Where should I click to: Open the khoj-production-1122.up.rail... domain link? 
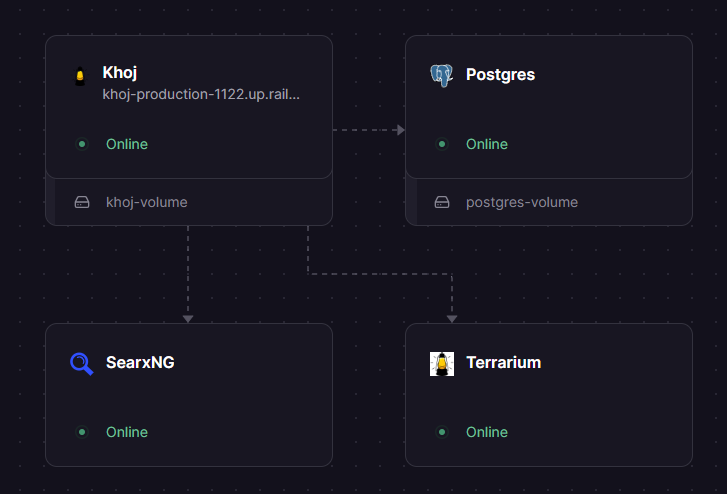click(201, 94)
